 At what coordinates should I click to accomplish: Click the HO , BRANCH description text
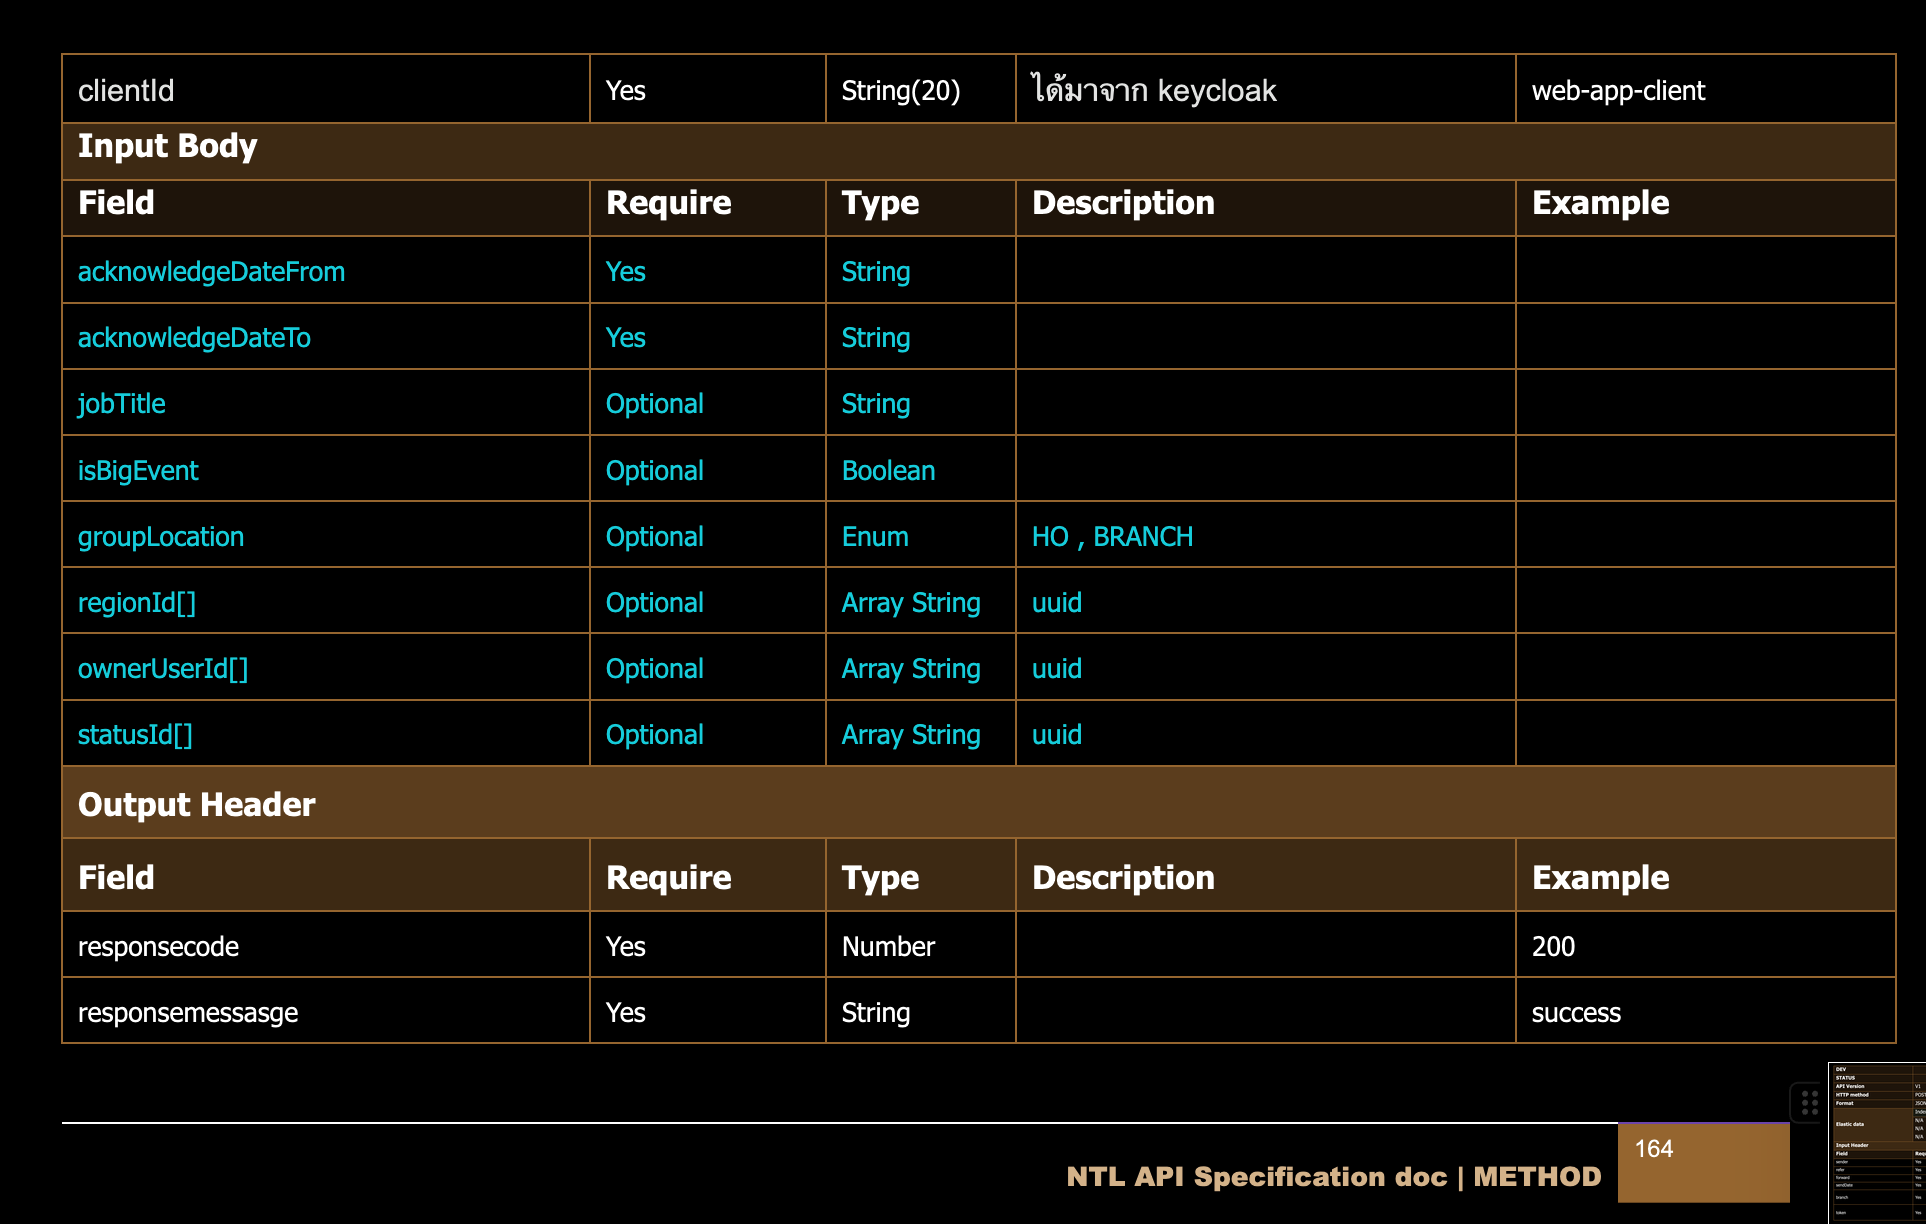tap(1112, 537)
